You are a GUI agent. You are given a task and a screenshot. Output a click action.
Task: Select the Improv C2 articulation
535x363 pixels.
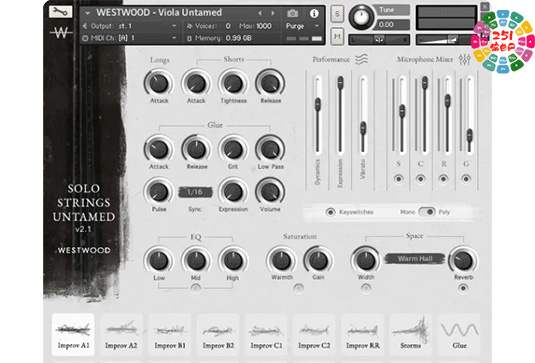coord(314,334)
